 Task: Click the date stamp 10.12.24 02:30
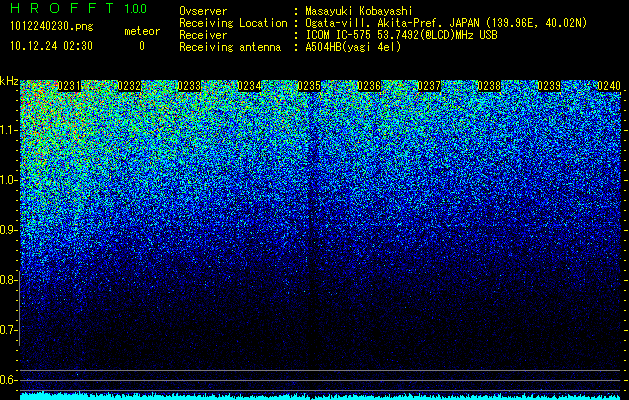coord(51,46)
